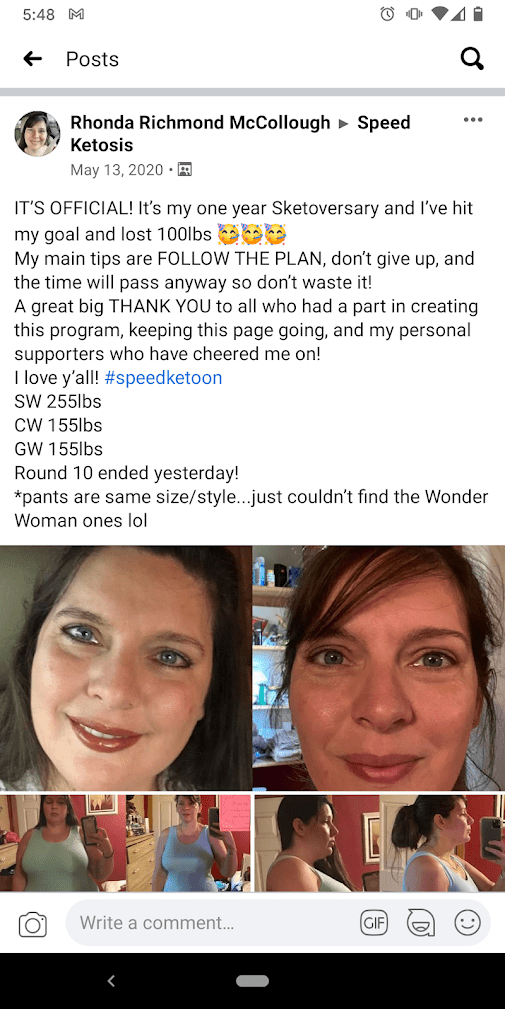
Task: Open the Speed Ketosis group link
Action: [x=240, y=133]
